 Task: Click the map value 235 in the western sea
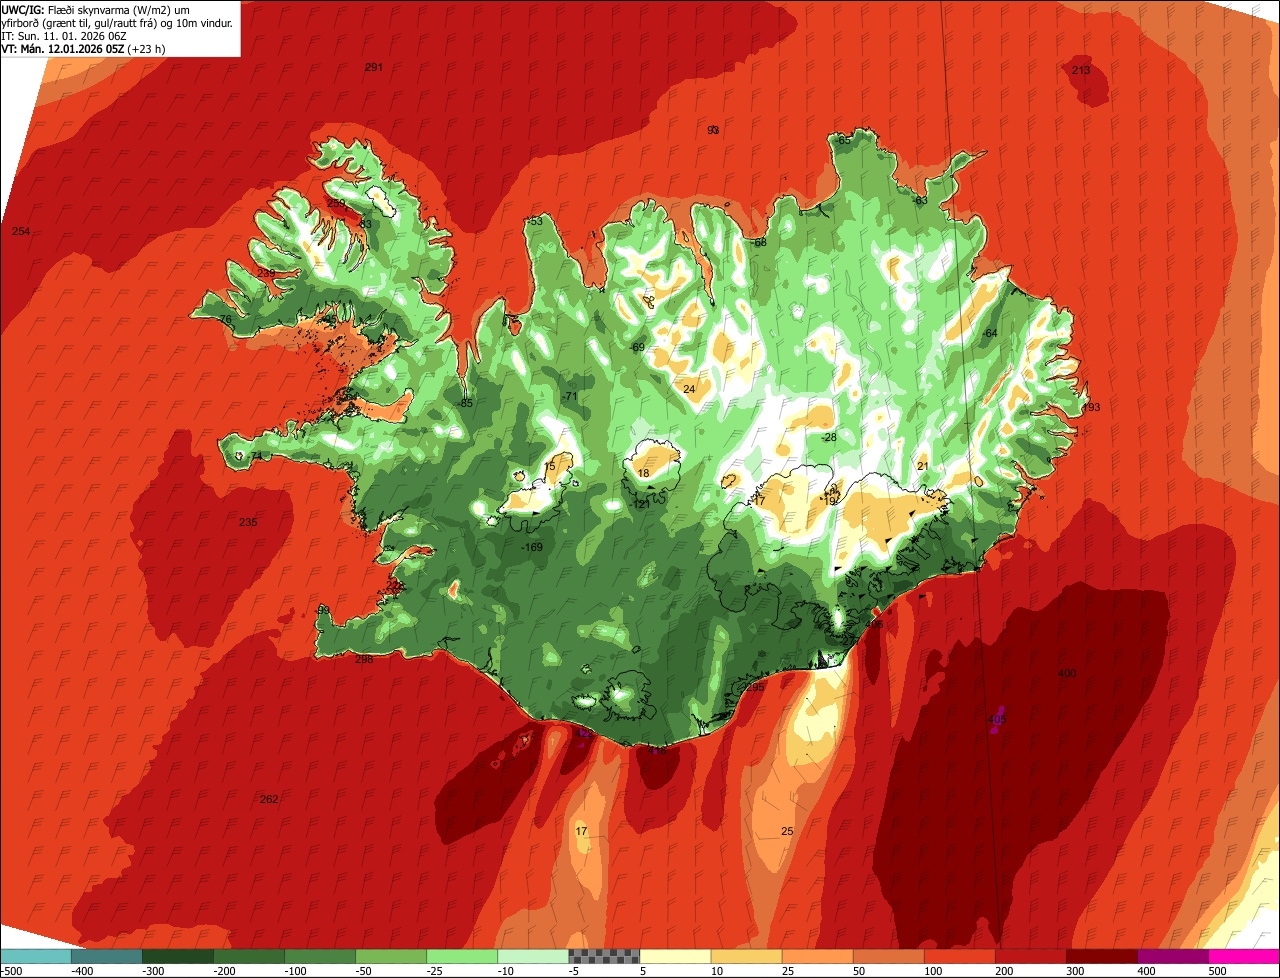(248, 522)
